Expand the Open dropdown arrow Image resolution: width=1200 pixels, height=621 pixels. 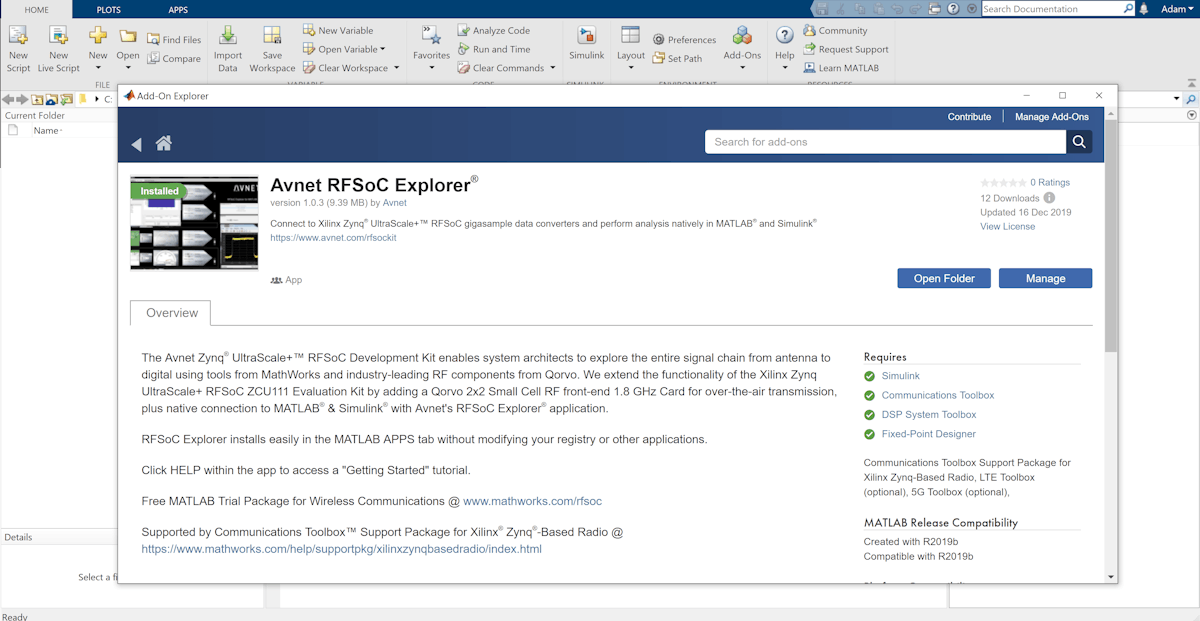click(x=128, y=69)
